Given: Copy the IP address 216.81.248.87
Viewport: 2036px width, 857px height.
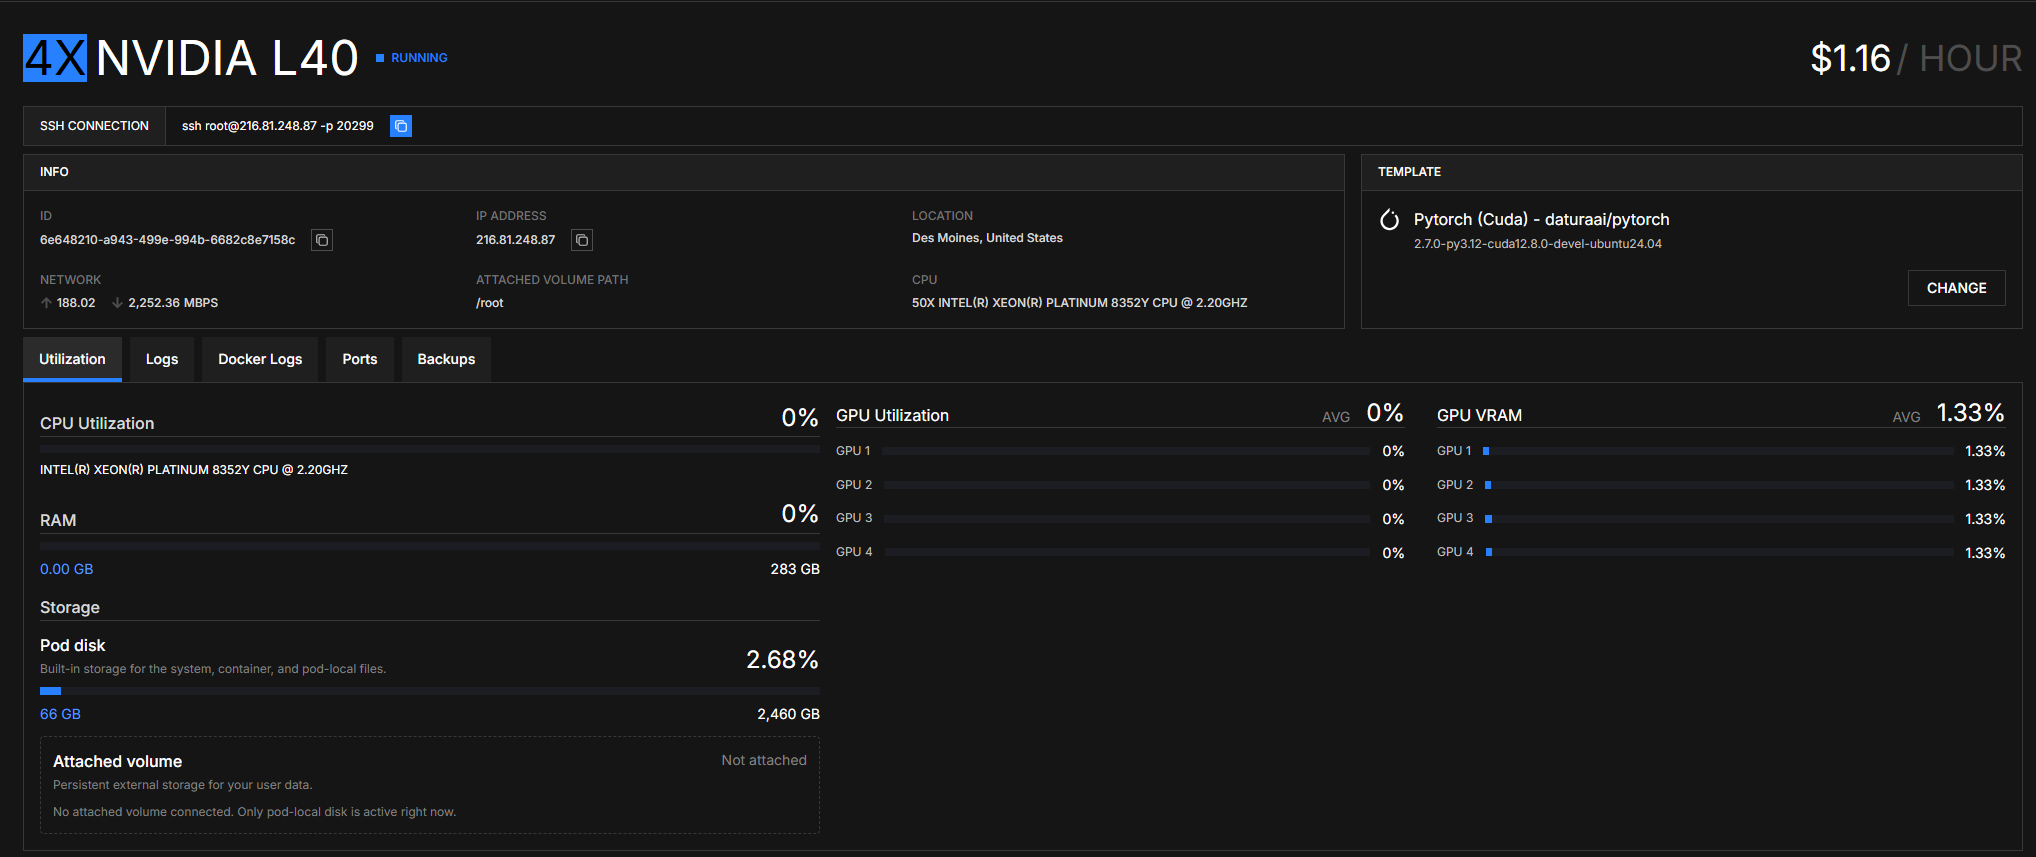Looking at the screenshot, I should [x=582, y=240].
